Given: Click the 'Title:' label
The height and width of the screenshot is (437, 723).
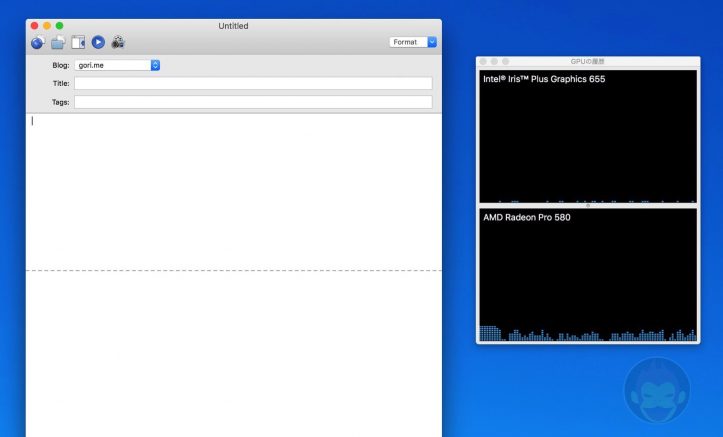Looking at the screenshot, I should click(61, 83).
